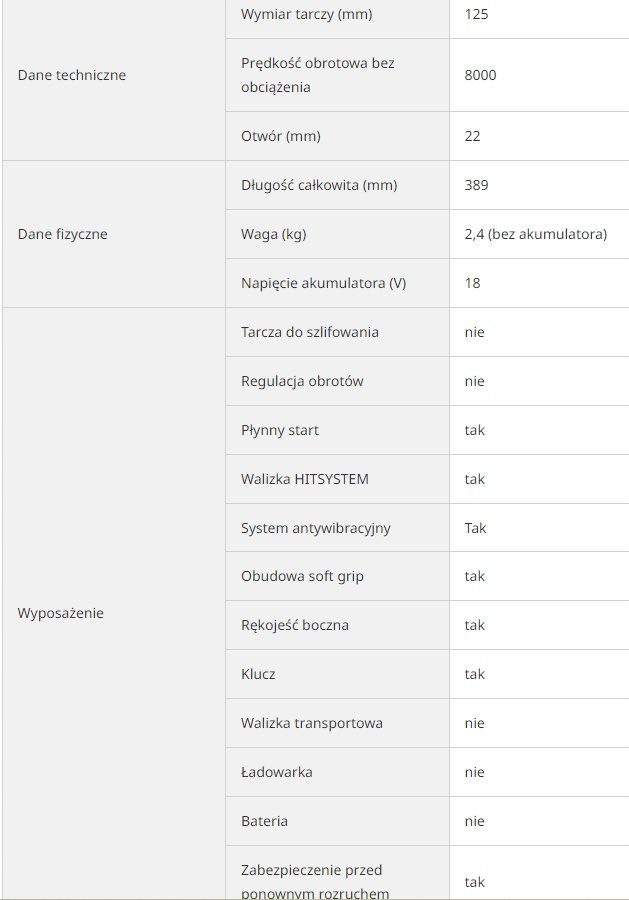Image resolution: width=629 pixels, height=900 pixels.
Task: Select the 'Tarcza do szlifowania' label
Action: [x=310, y=332]
